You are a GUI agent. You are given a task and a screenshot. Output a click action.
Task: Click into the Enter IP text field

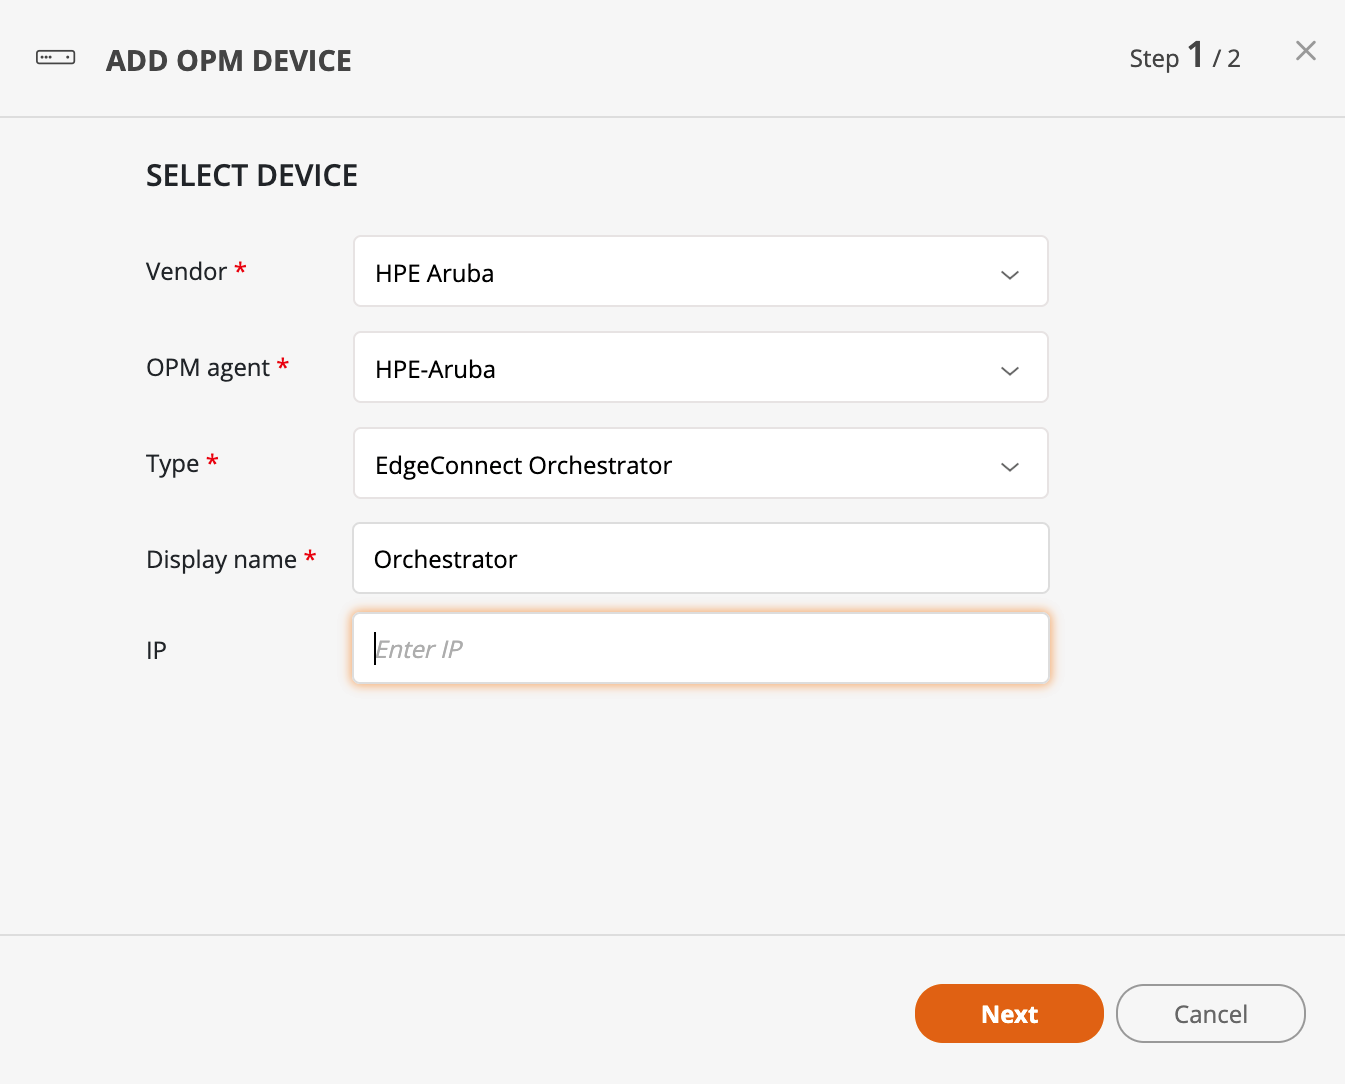[700, 649]
